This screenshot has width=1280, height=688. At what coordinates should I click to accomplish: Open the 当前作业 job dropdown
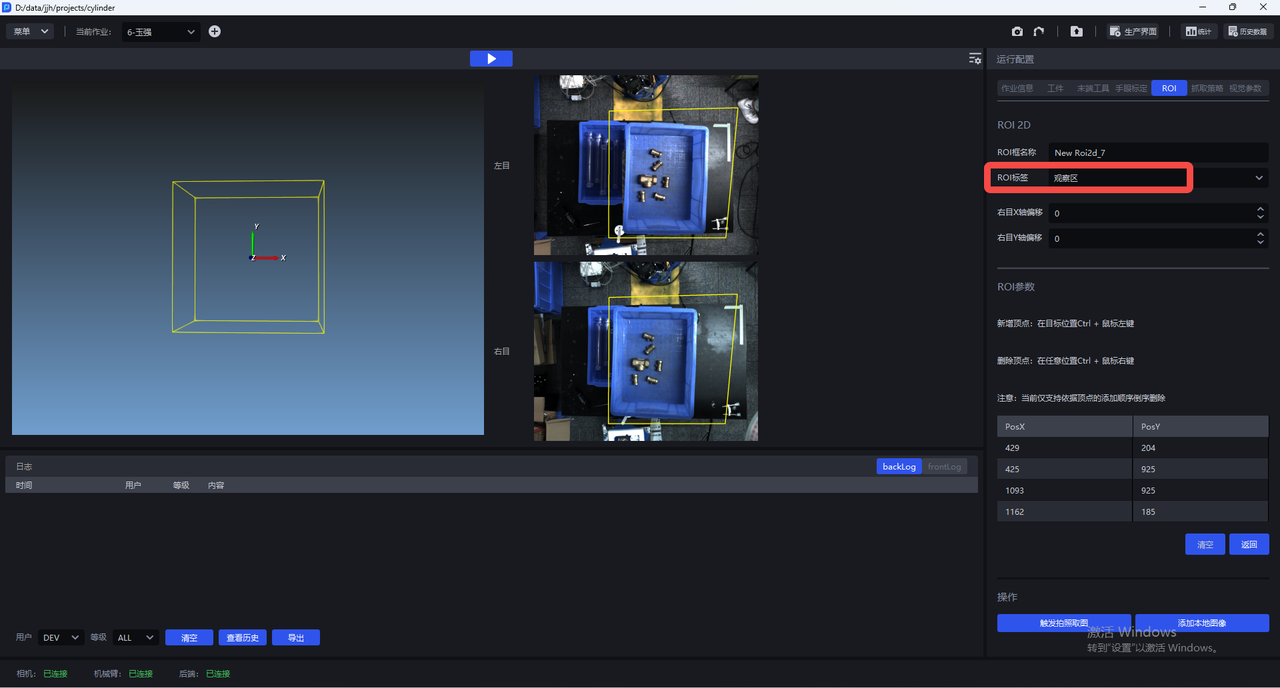[x=161, y=32]
